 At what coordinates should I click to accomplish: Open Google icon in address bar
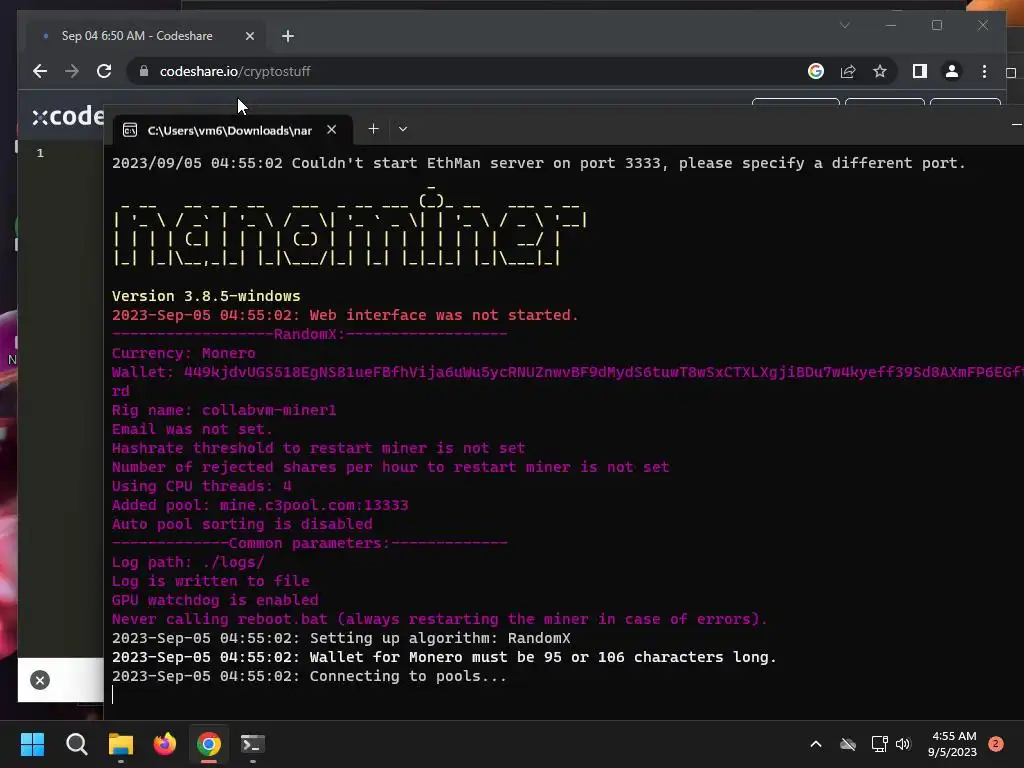click(816, 71)
